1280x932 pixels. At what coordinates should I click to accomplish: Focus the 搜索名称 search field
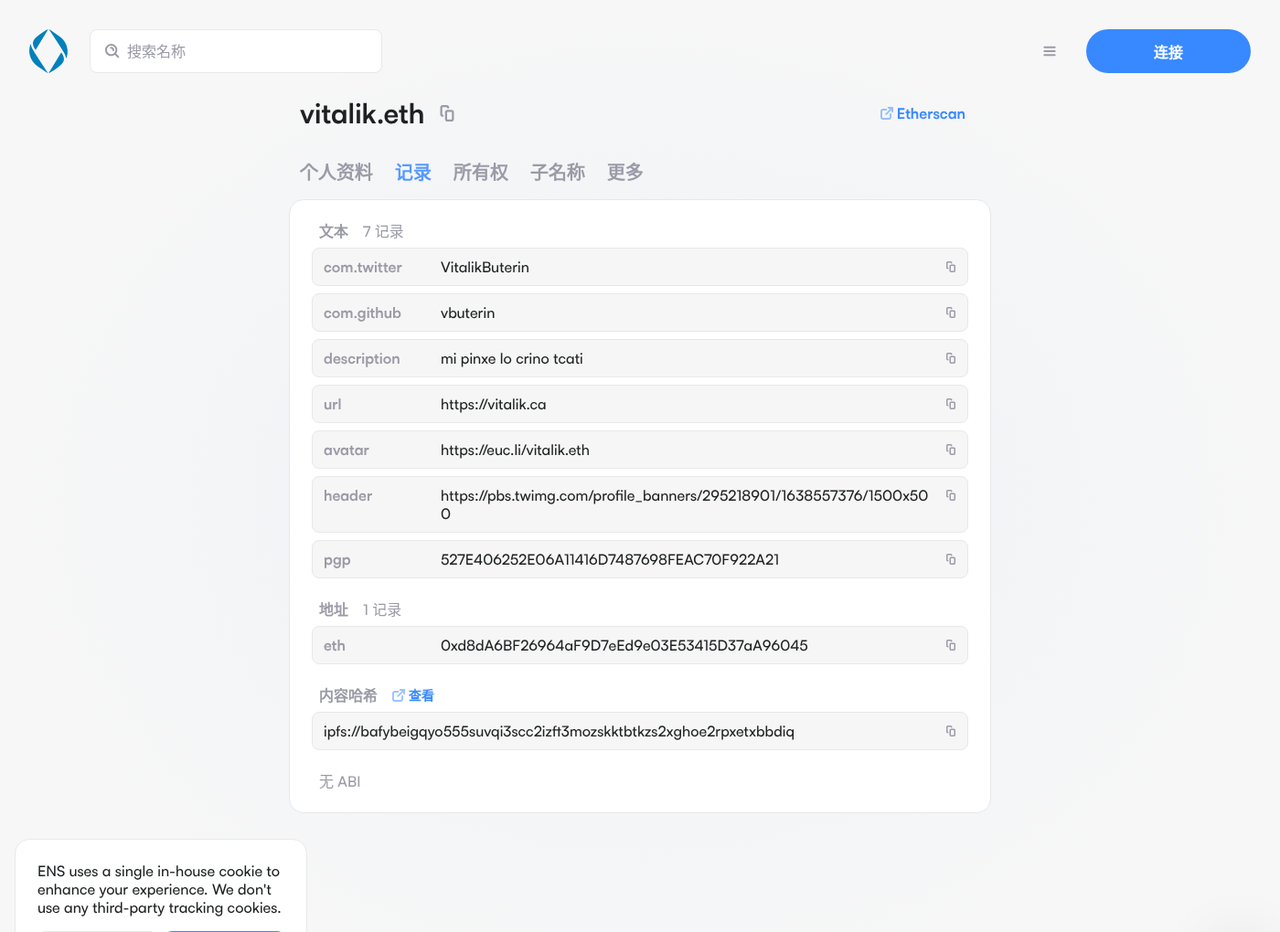click(x=236, y=51)
